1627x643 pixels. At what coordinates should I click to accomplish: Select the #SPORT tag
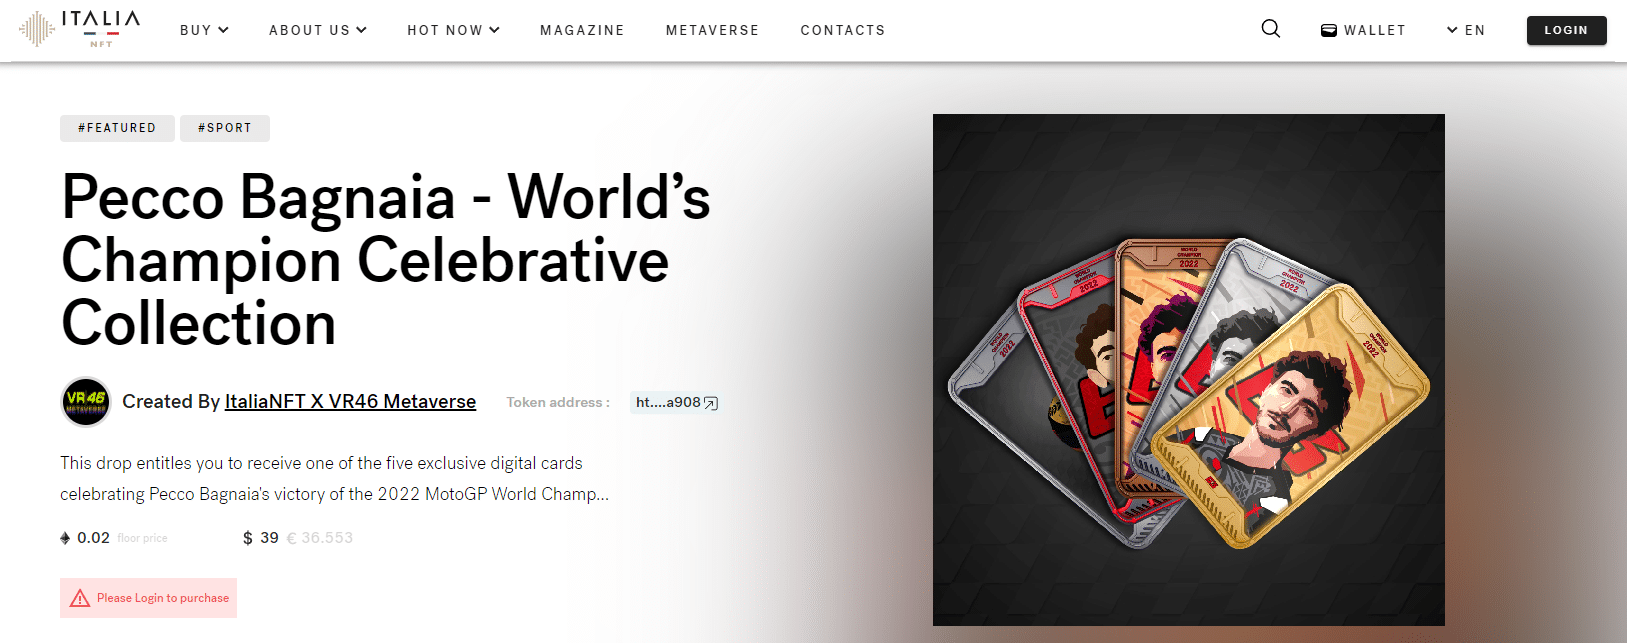click(225, 128)
